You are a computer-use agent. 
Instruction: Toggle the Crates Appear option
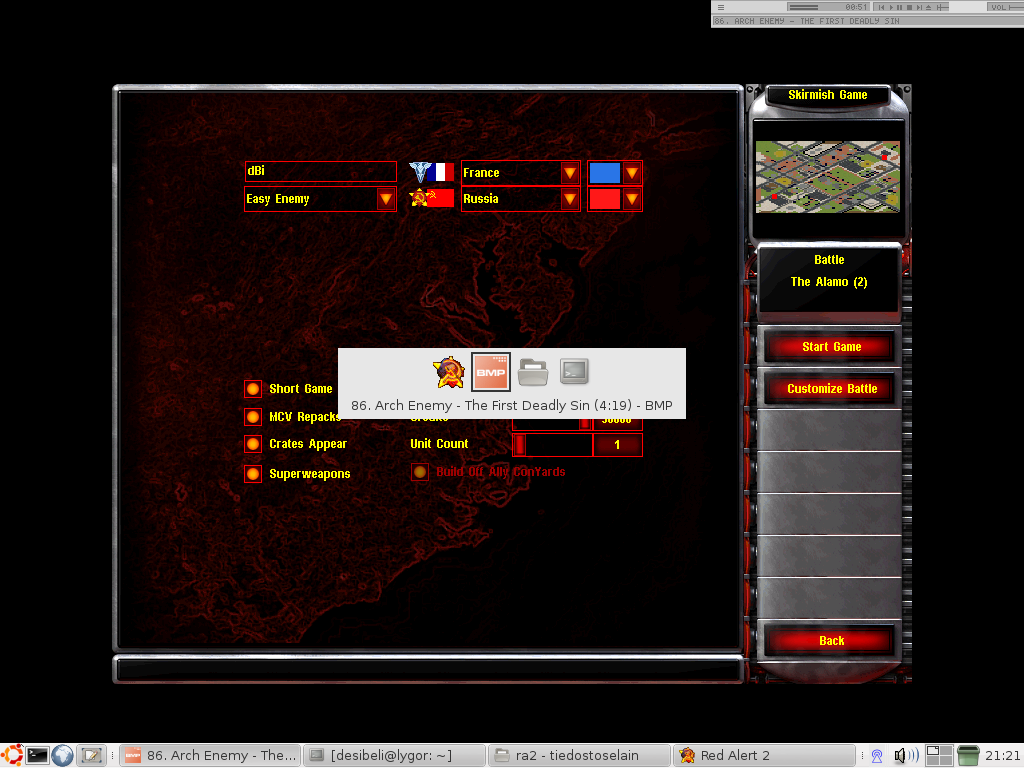tap(253, 444)
